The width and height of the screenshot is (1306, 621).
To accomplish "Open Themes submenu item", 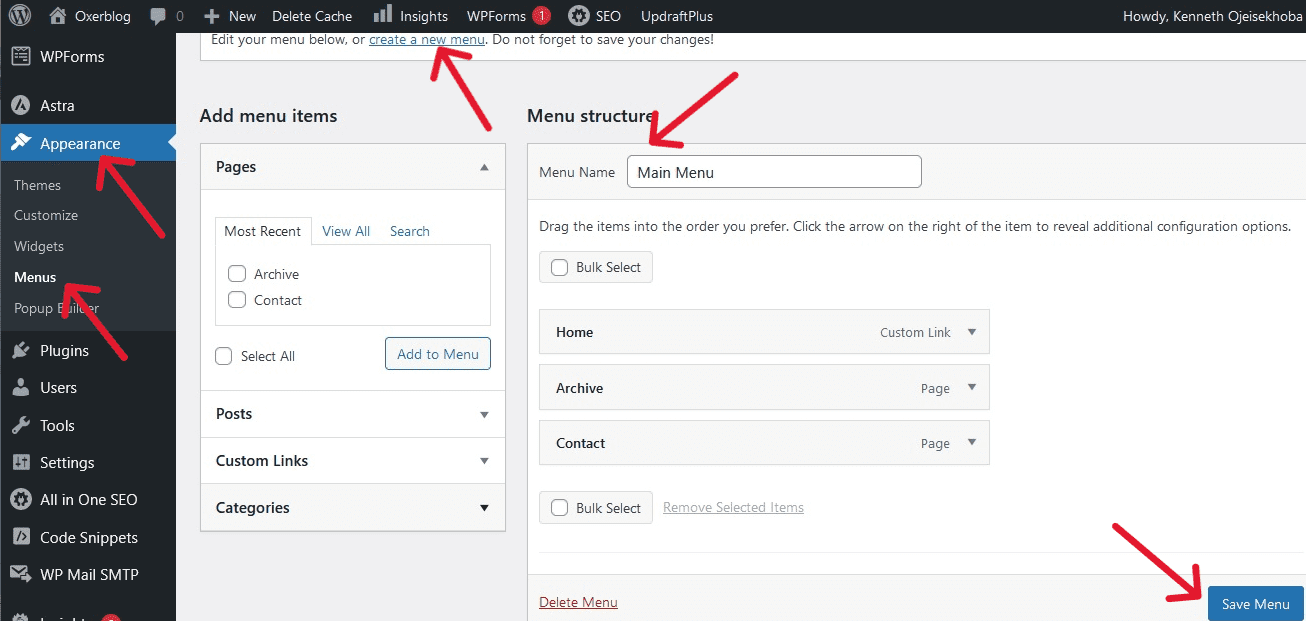I will (37, 185).
